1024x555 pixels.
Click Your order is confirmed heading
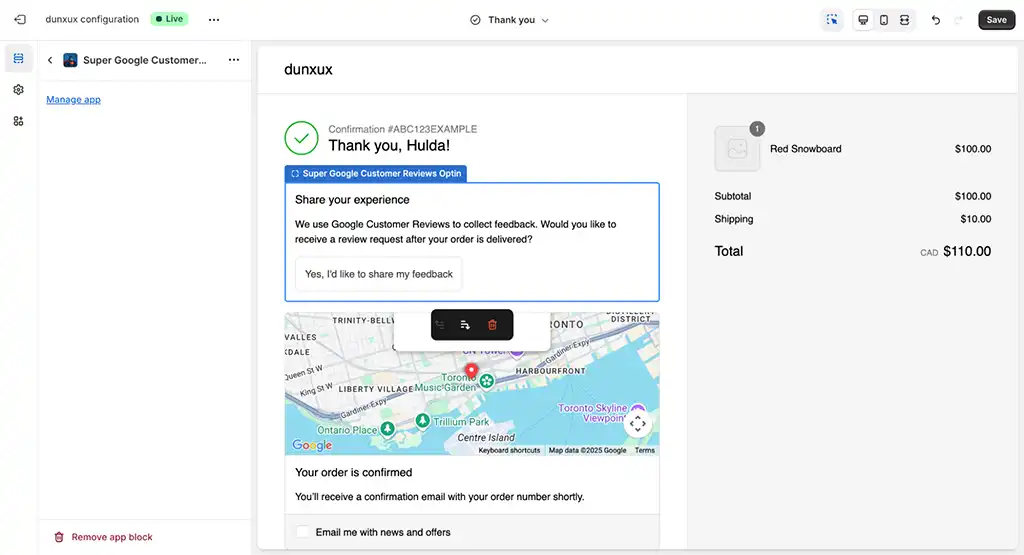tap(353, 472)
